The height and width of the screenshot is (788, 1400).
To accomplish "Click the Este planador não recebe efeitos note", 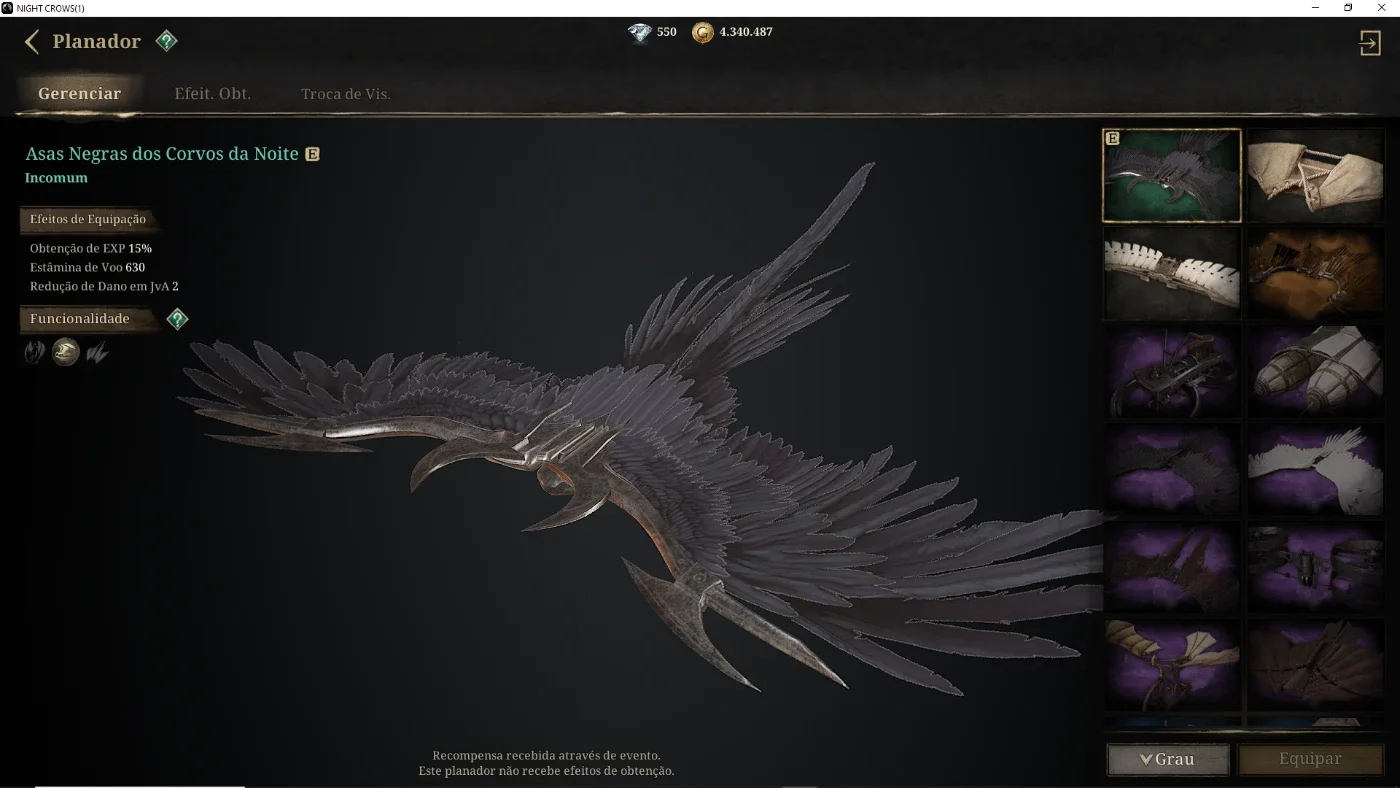I will 546,771.
